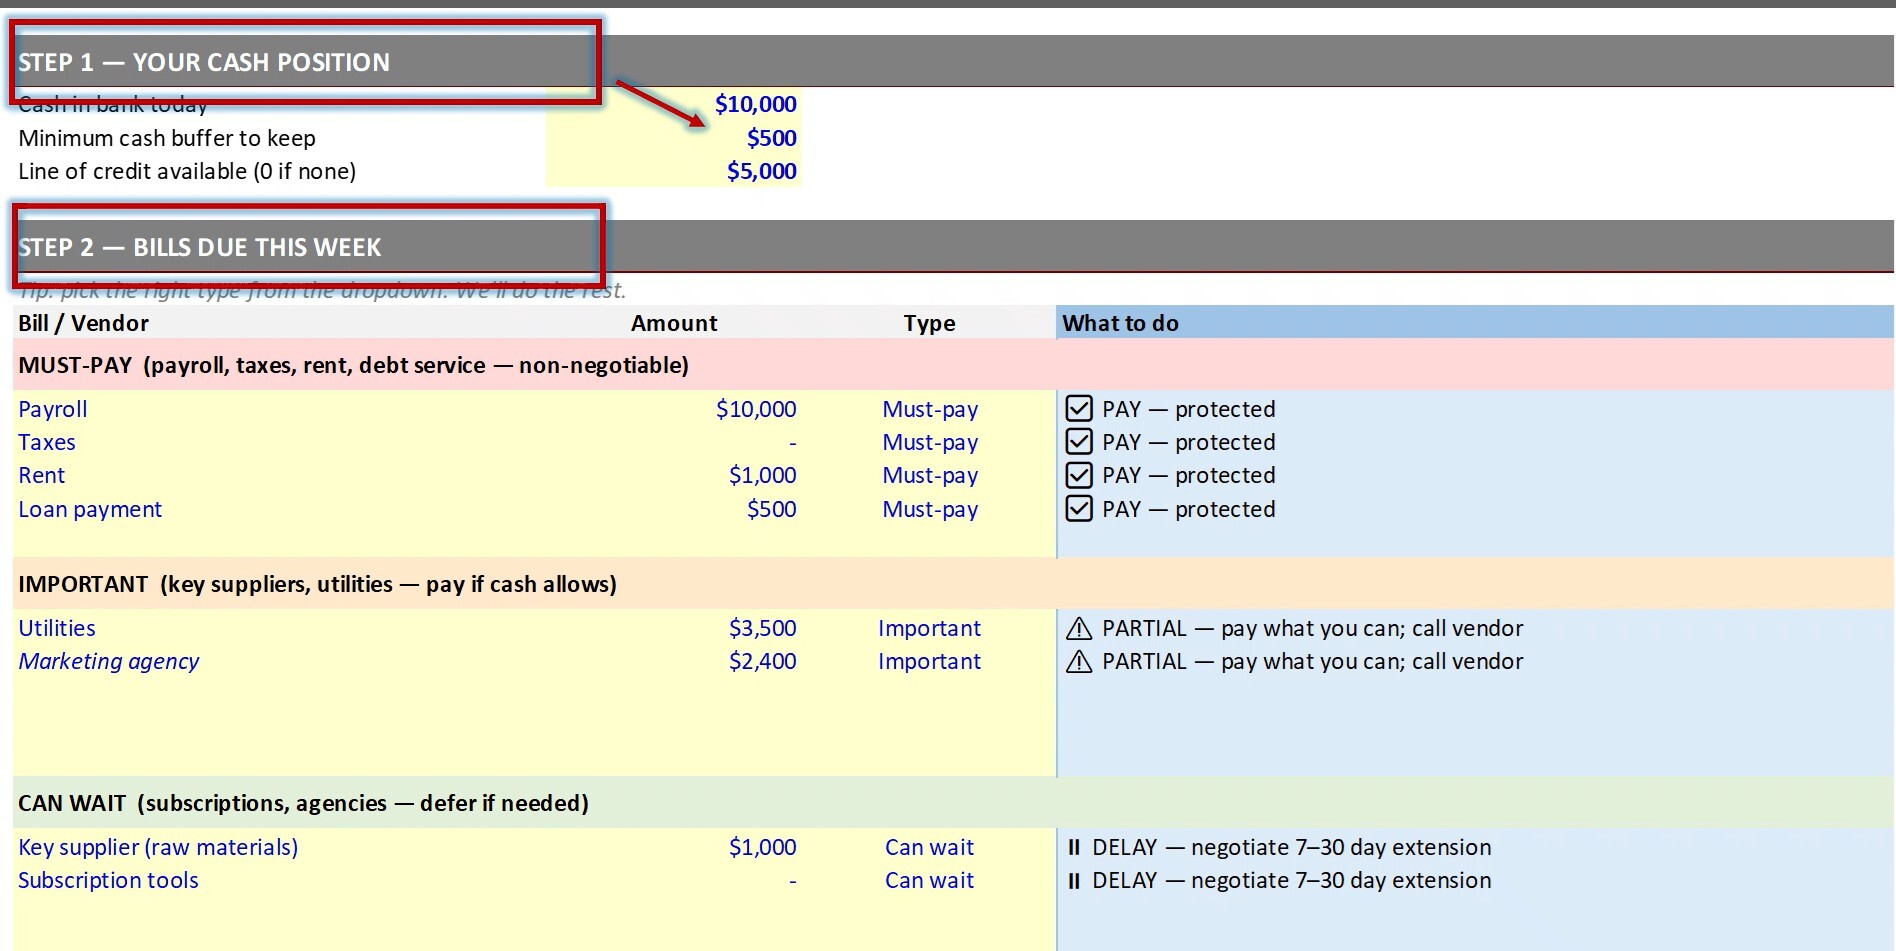Image resolution: width=1896 pixels, height=951 pixels.
Task: Click DELAY advice text for Key supplier
Action: [1292, 847]
